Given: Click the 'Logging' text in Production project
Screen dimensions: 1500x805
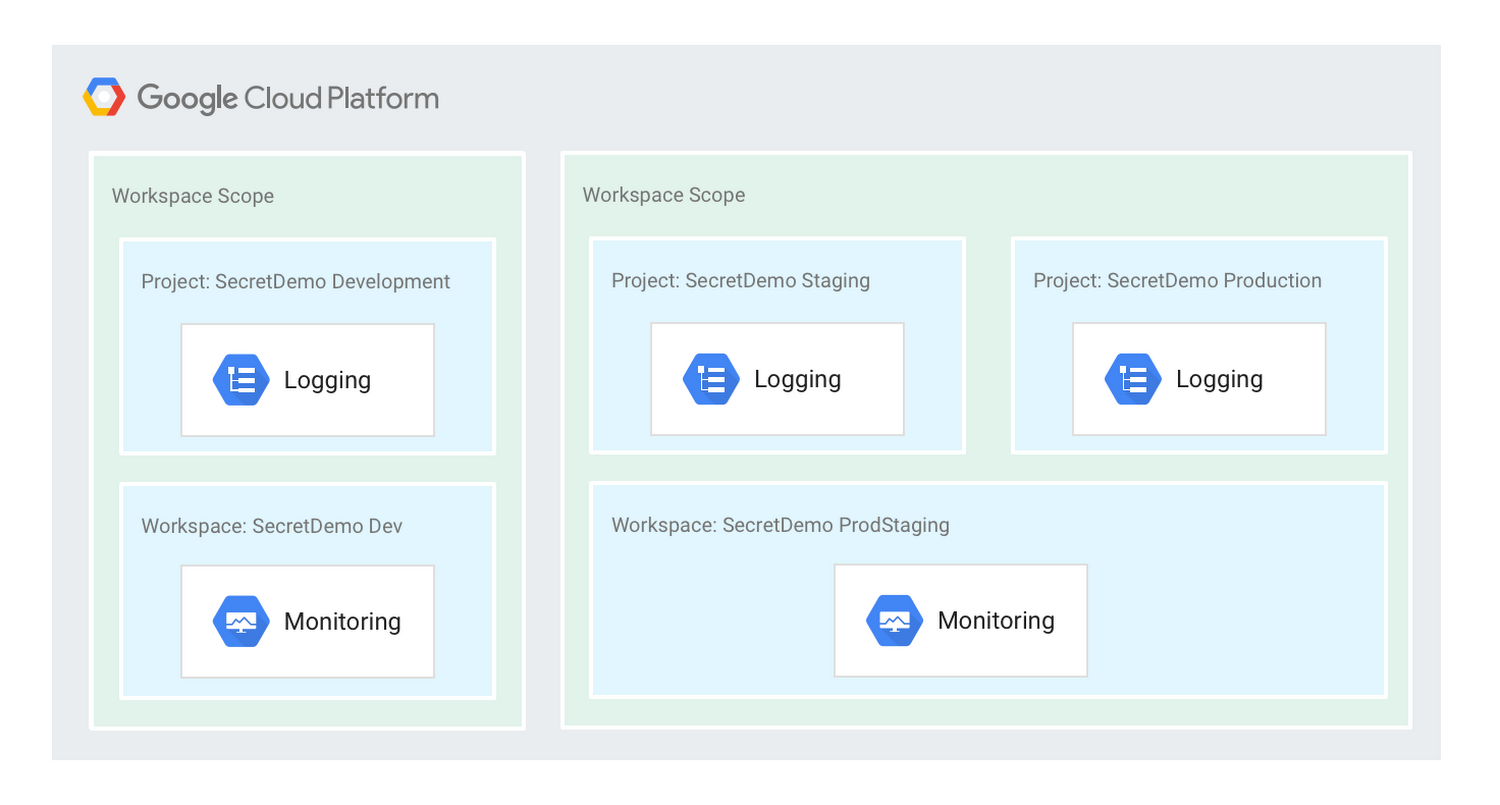Looking at the screenshot, I should 1220,380.
